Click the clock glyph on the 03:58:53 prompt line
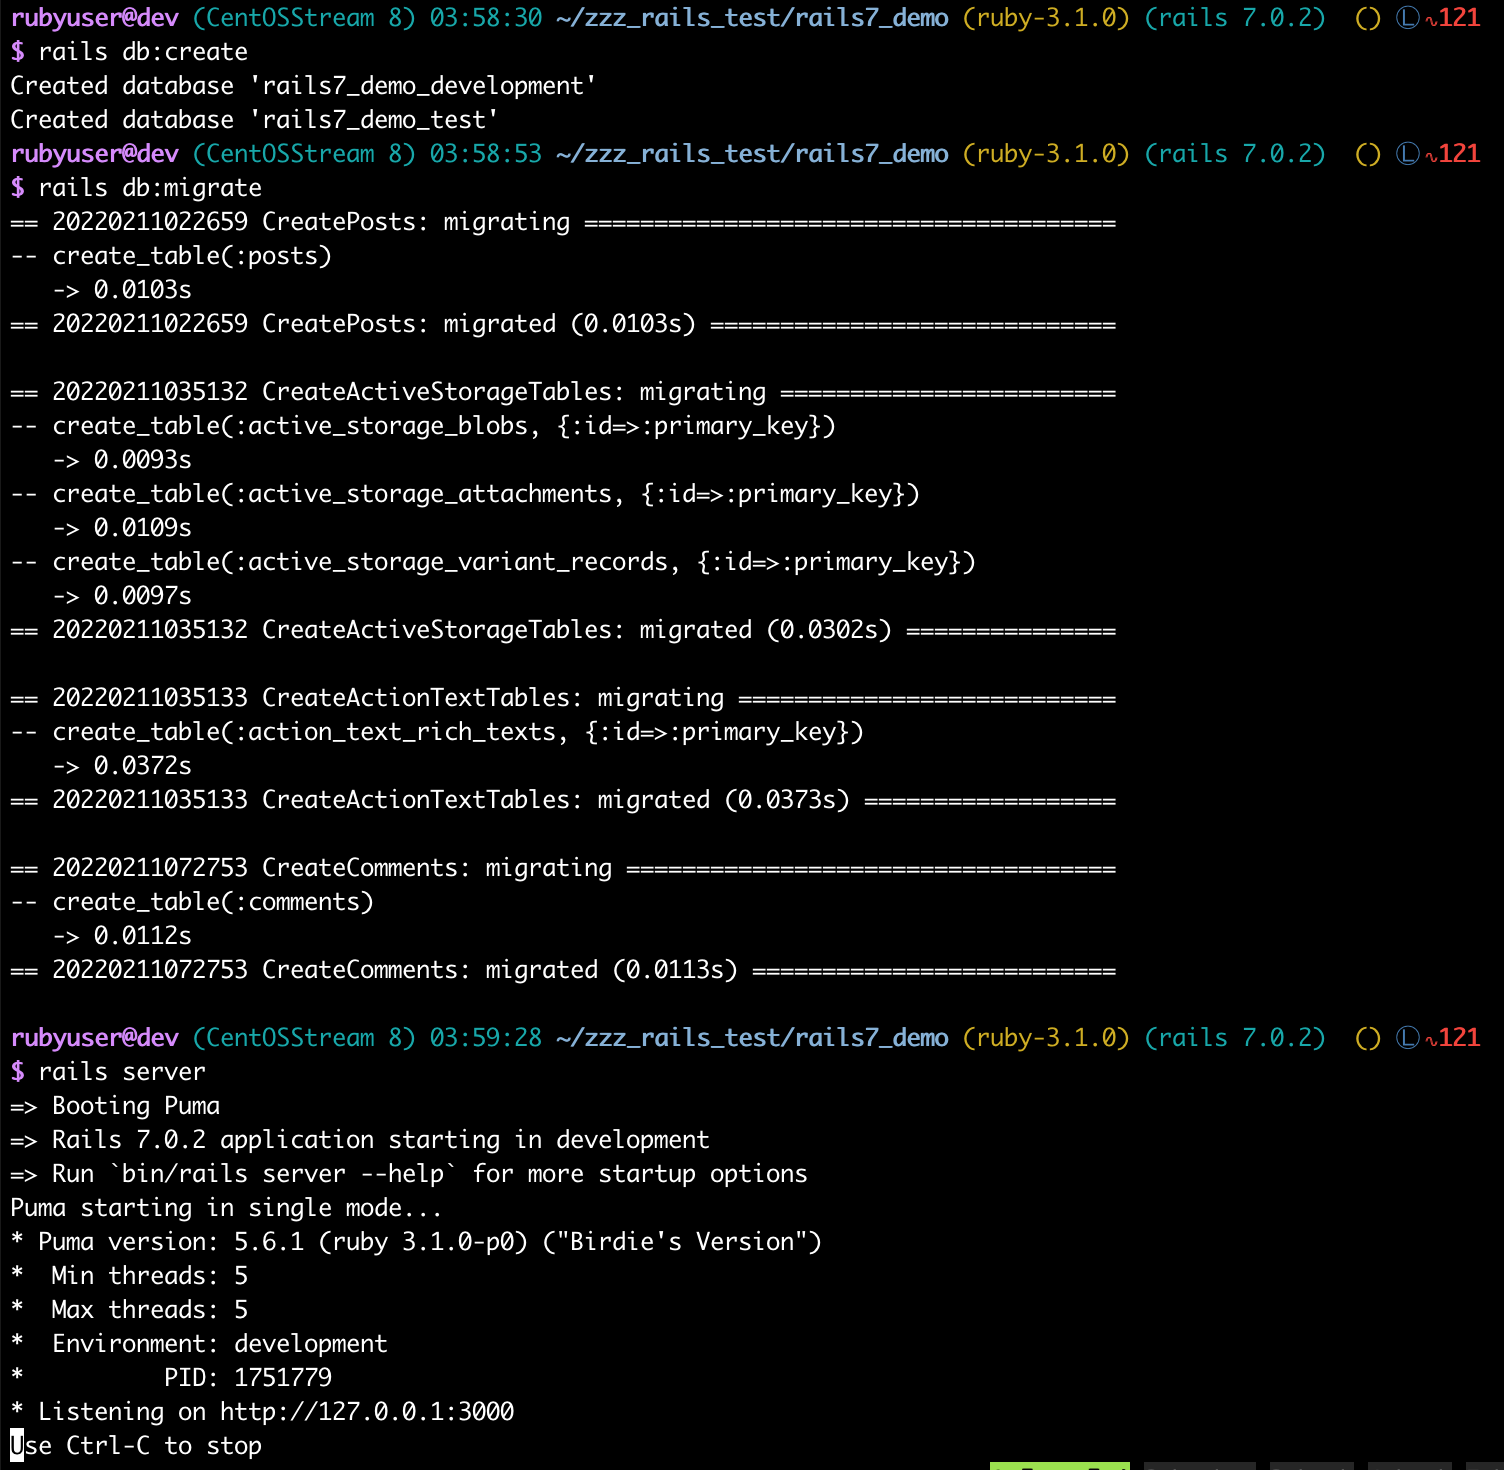Screen dimensions: 1504x1470 1407,154
